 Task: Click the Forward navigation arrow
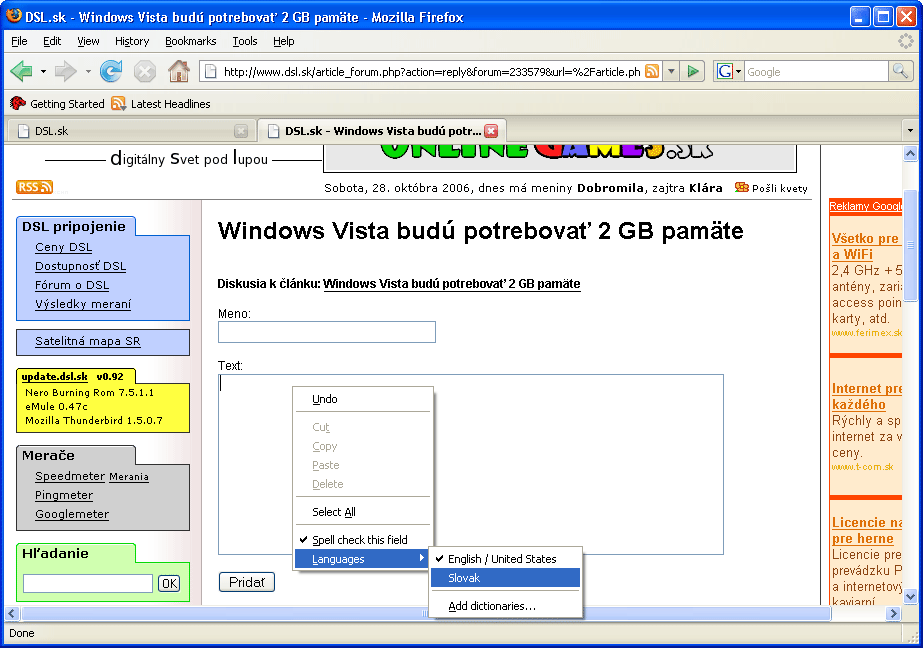click(x=65, y=72)
